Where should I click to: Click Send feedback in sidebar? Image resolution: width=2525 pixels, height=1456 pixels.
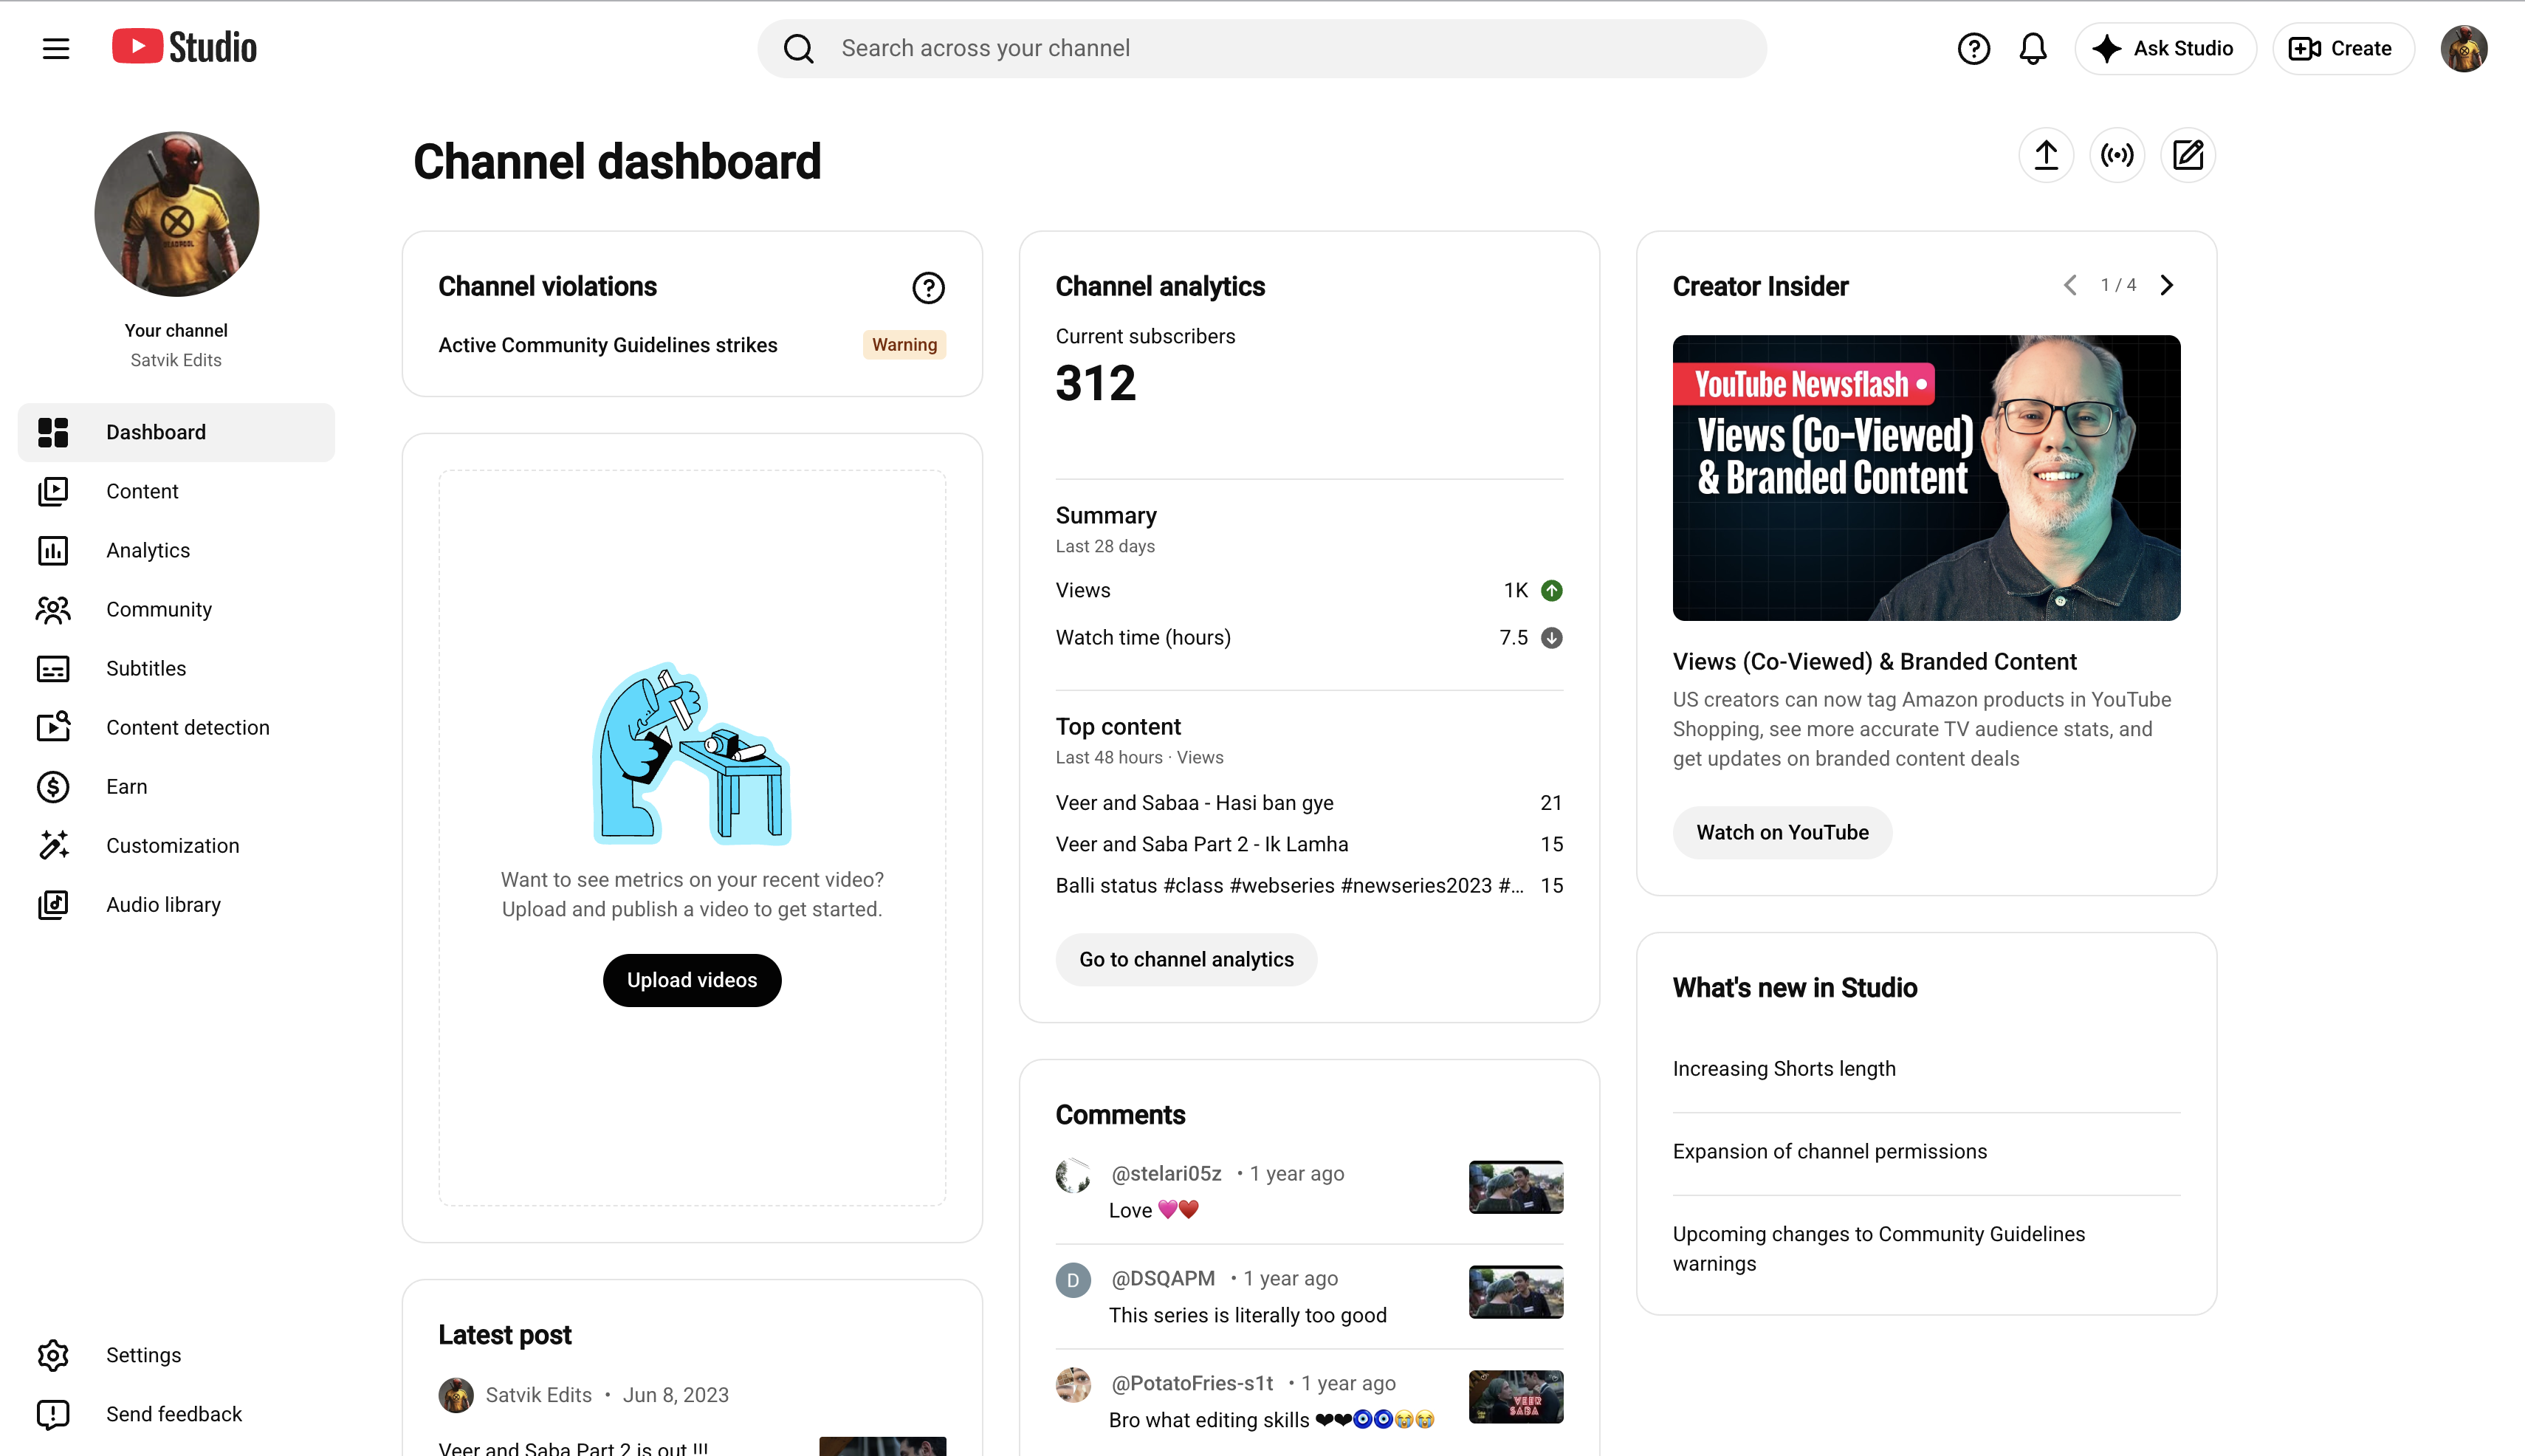176,1414
